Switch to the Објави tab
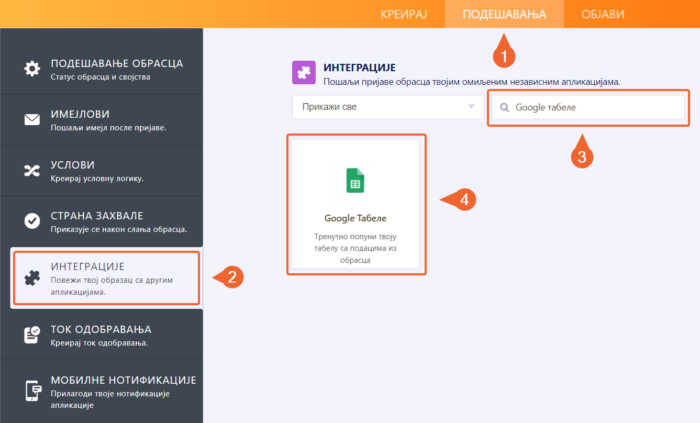Viewport: 700px width, 423px height. [603, 14]
